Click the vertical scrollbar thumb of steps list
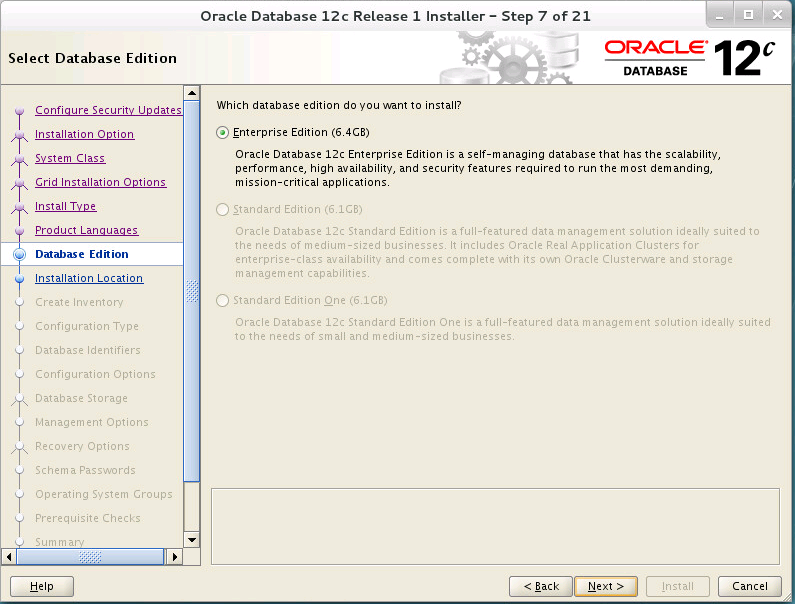This screenshot has width=795, height=604. pyautogui.click(x=192, y=291)
